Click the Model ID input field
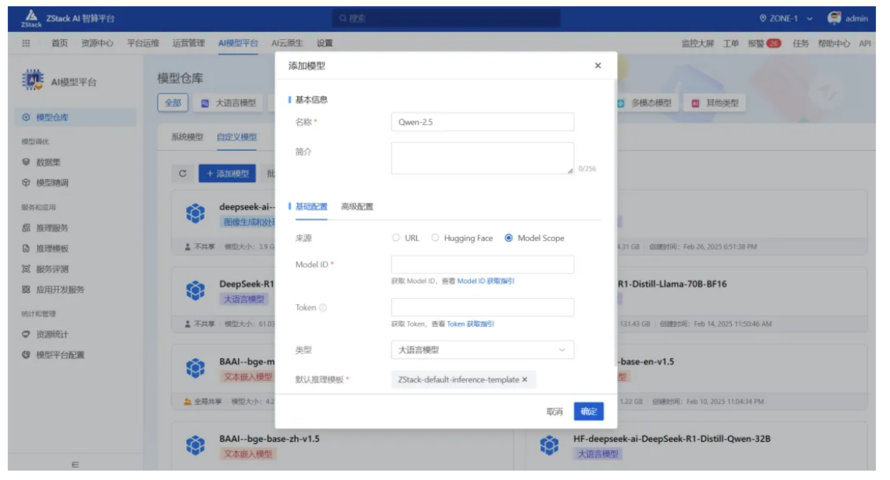 482,264
